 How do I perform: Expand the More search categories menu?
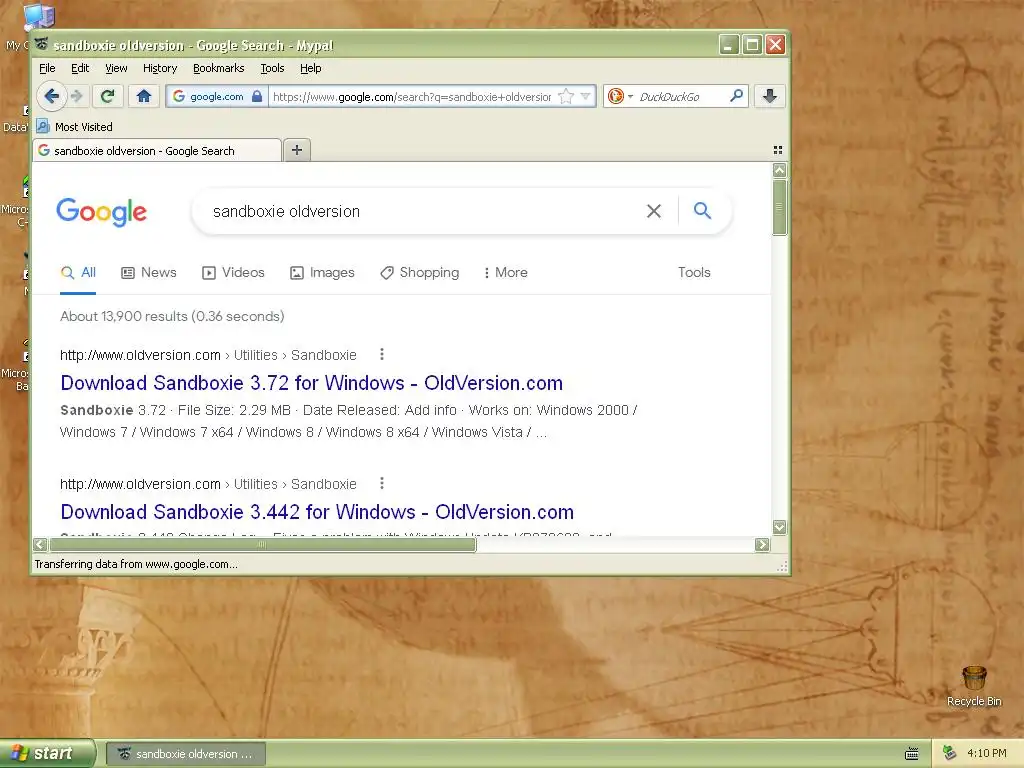505,272
